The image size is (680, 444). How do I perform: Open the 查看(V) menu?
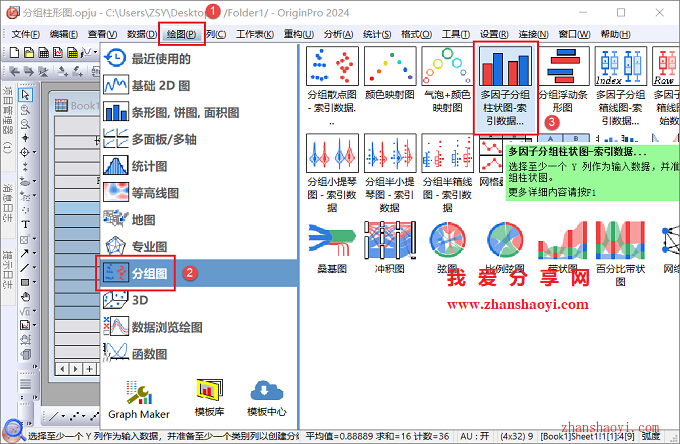click(x=102, y=34)
